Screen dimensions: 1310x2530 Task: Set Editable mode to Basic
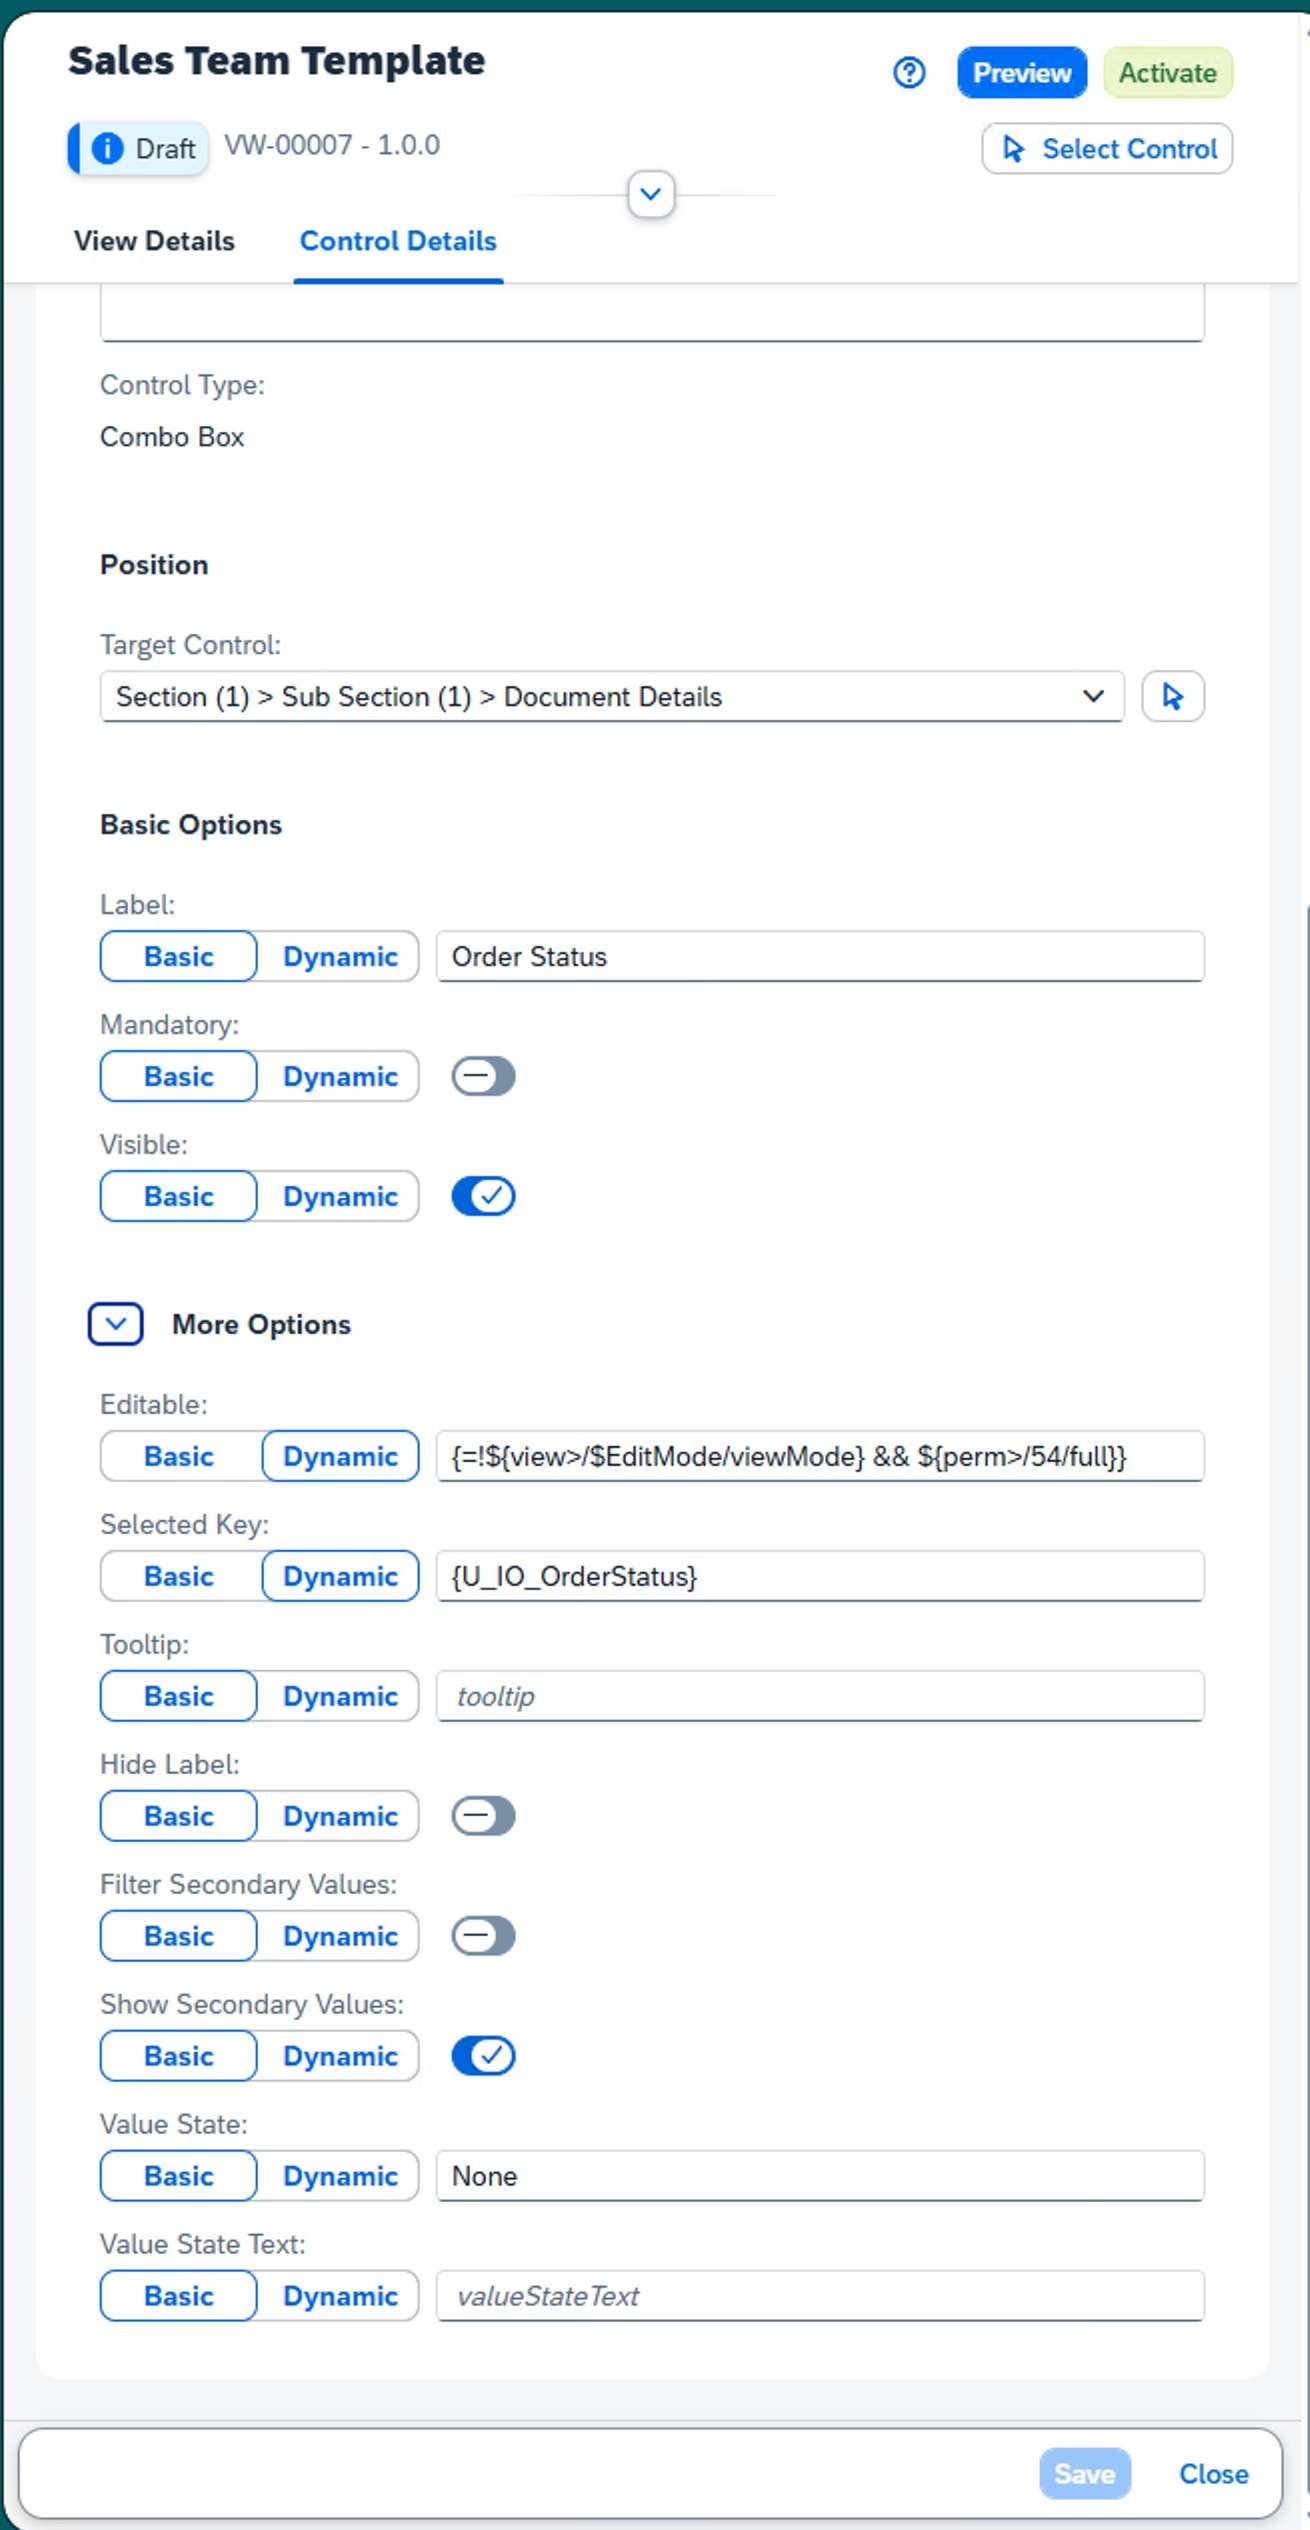tap(179, 1456)
